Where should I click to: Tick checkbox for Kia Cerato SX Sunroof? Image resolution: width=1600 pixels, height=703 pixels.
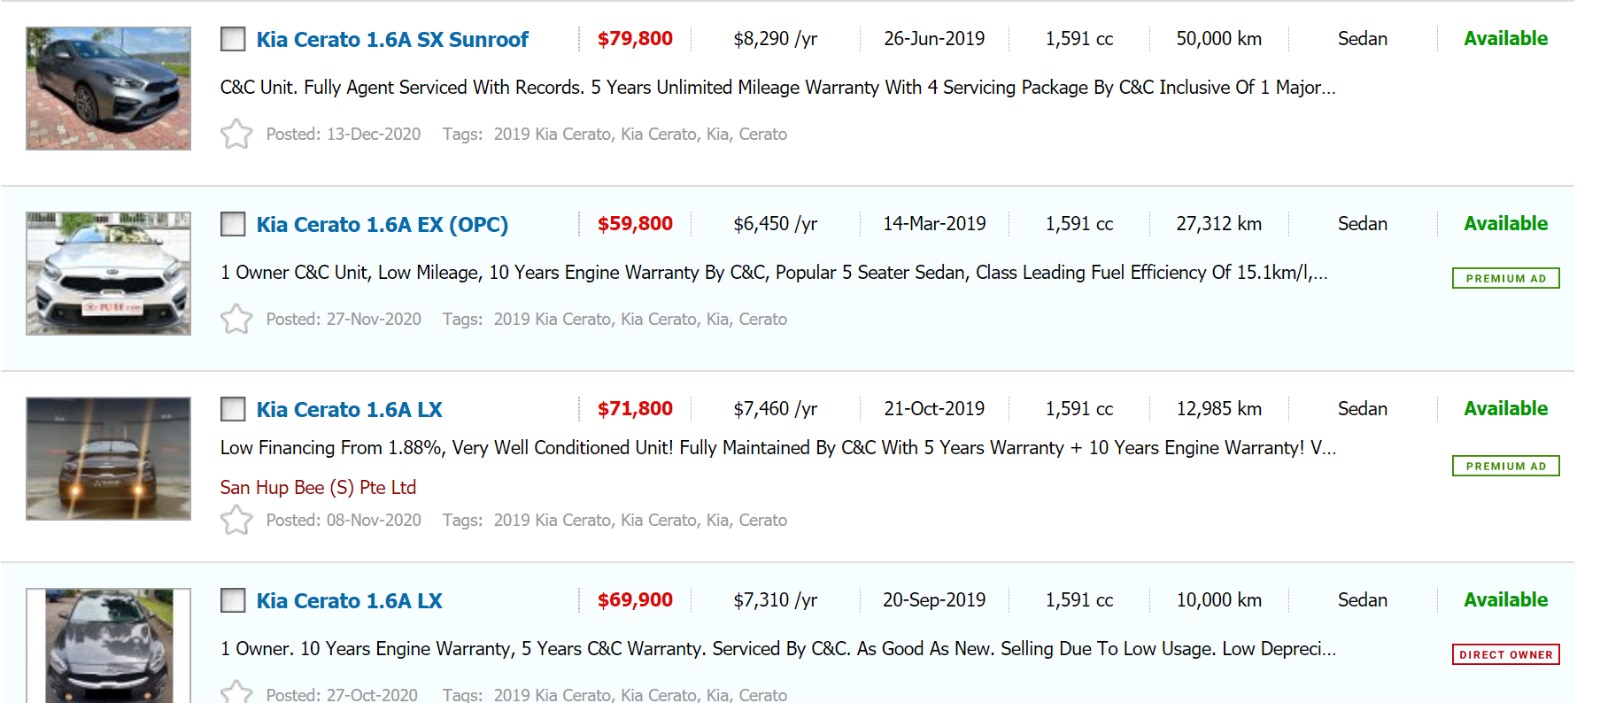click(x=233, y=39)
